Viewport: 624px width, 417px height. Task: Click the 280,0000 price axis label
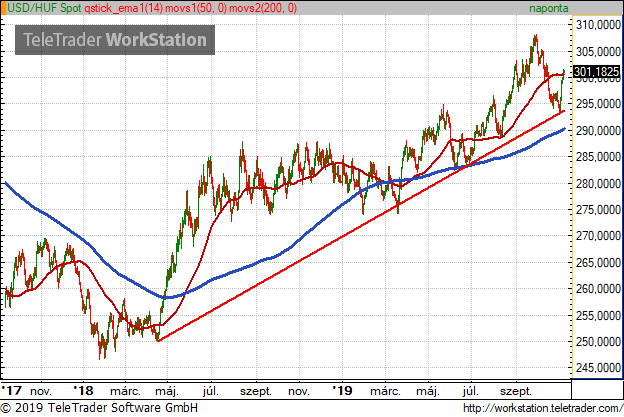(598, 183)
